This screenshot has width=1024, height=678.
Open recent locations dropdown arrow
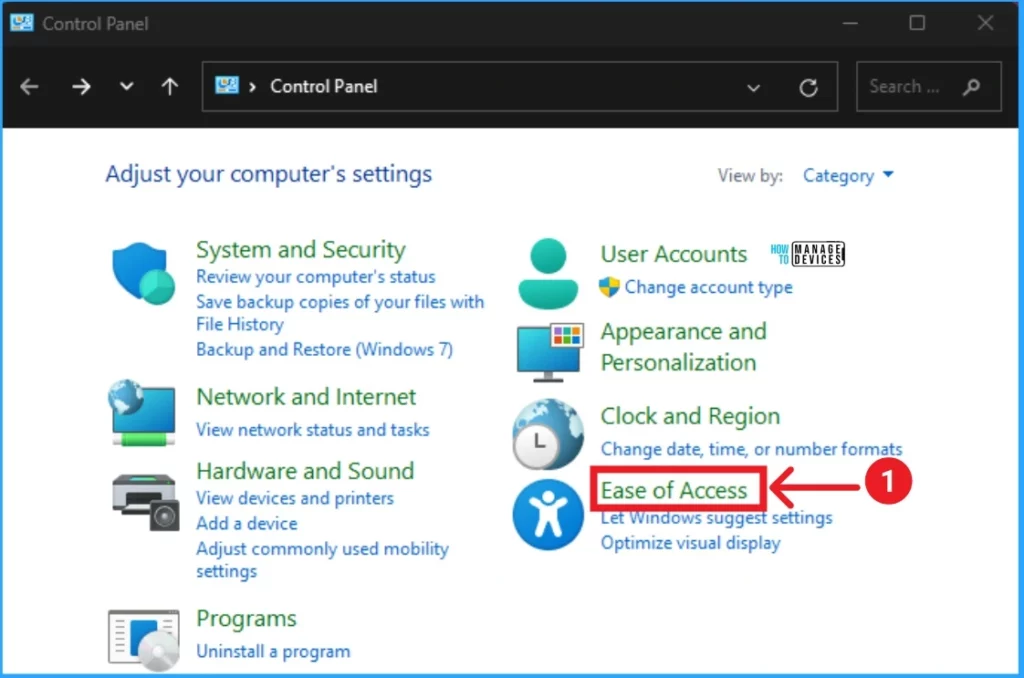tap(127, 86)
